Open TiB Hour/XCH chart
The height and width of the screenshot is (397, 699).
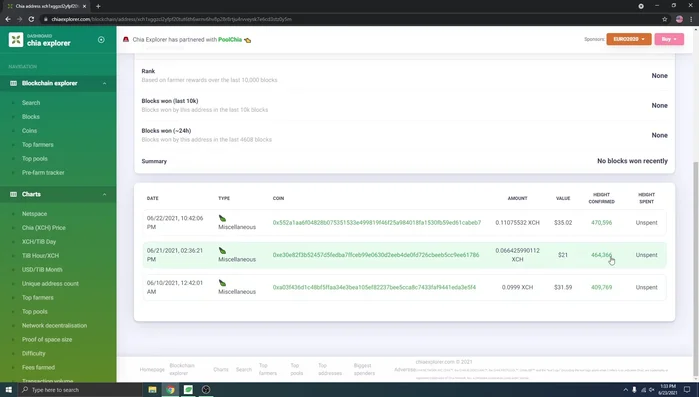(40, 256)
